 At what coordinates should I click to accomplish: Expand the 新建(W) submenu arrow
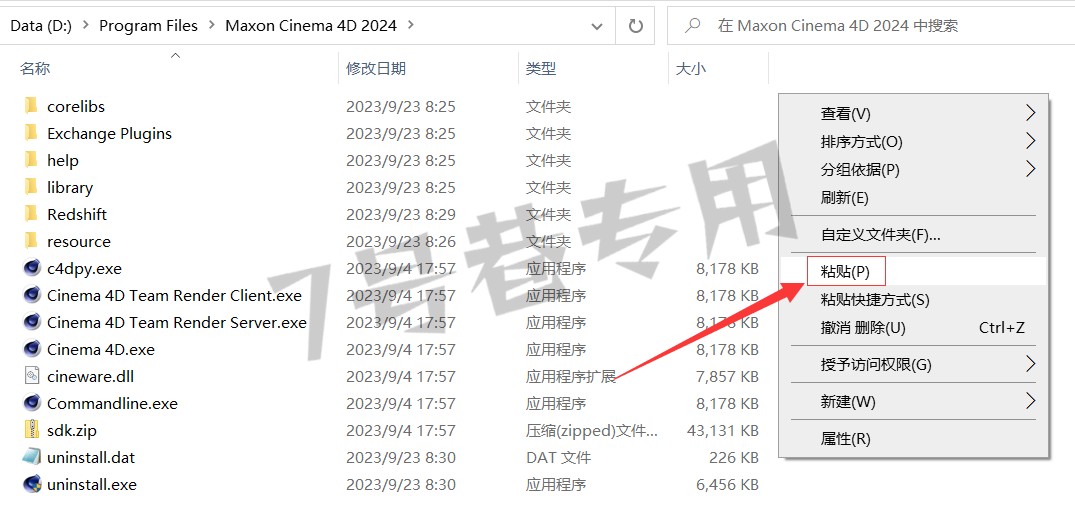[1030, 401]
